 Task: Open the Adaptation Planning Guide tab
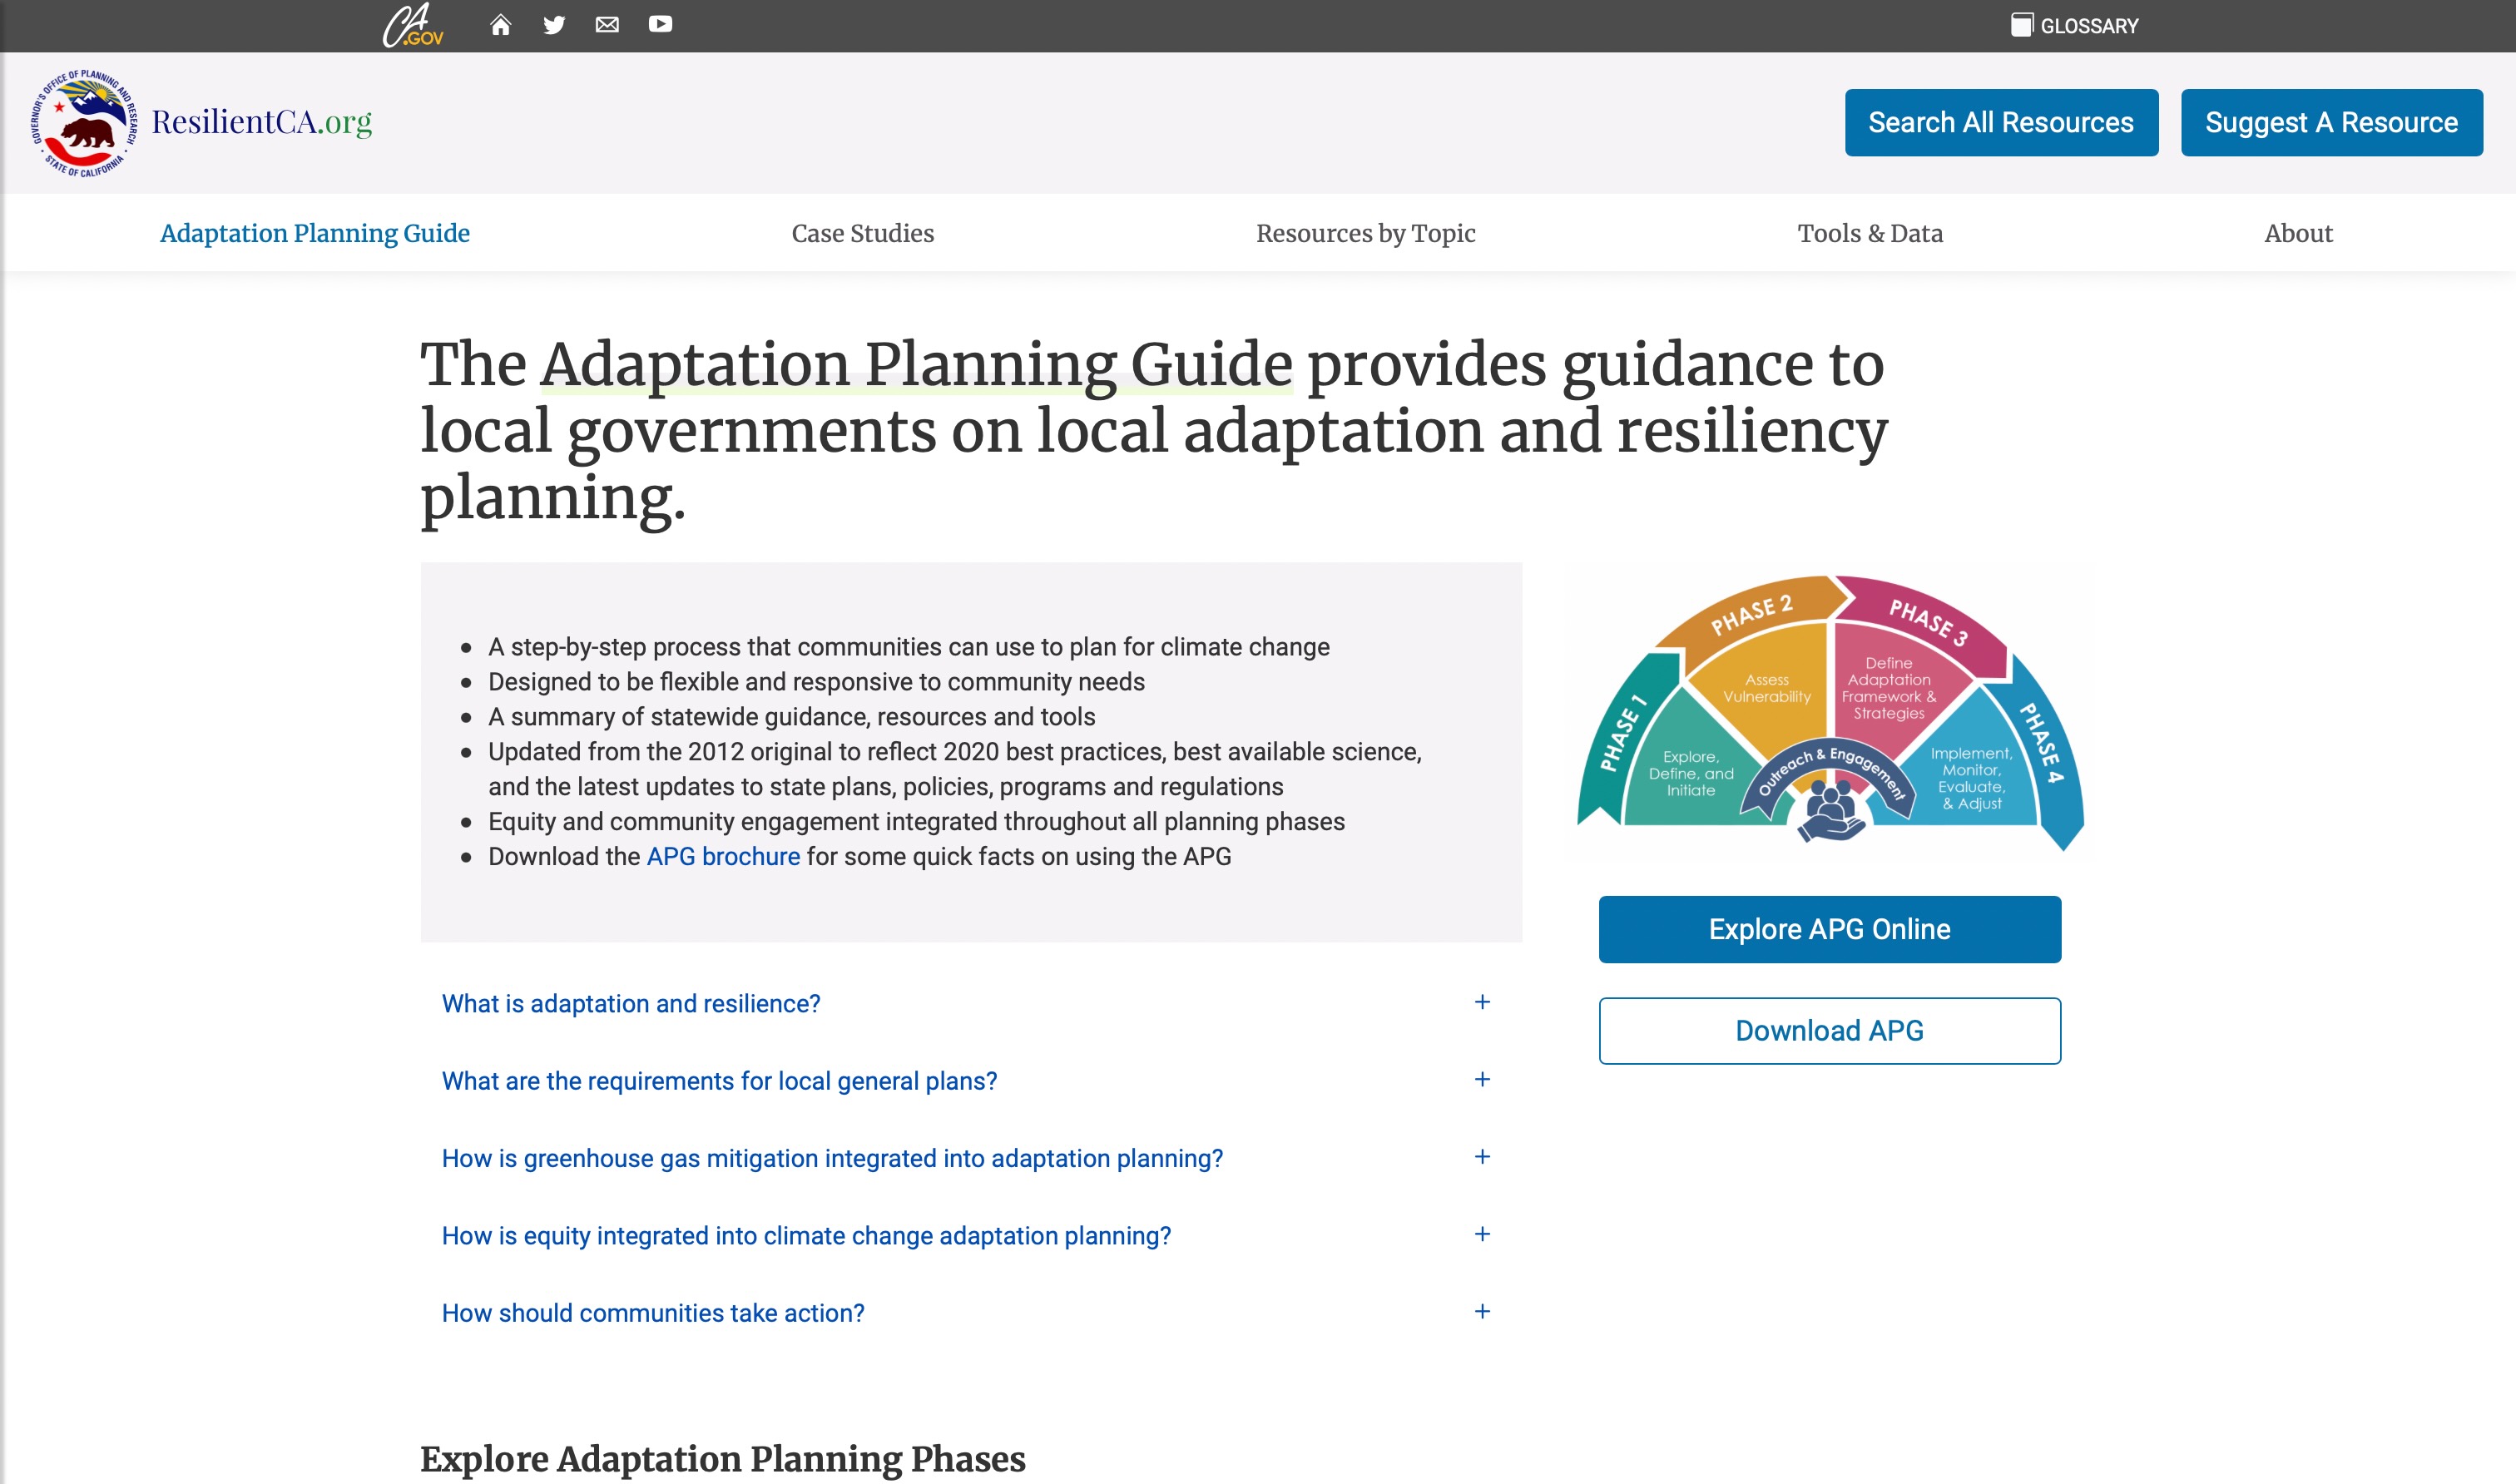click(314, 233)
